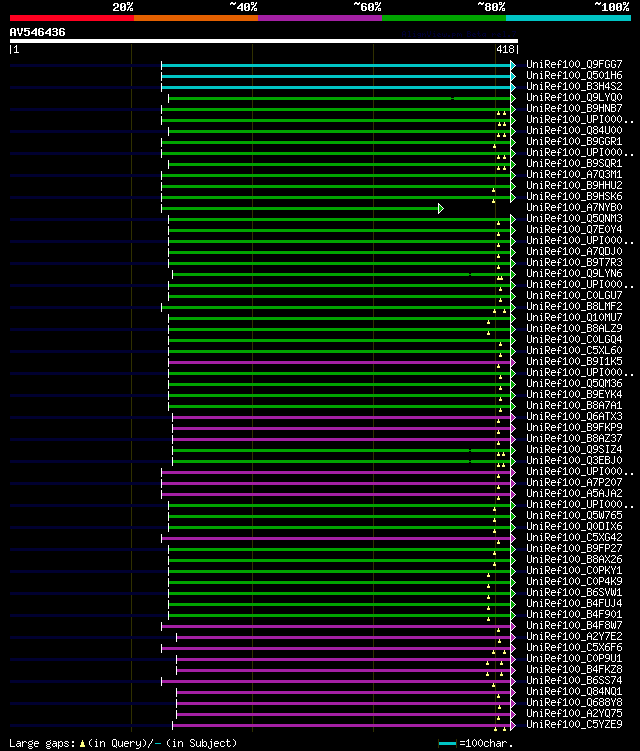Click the UniRef100_B9SQR1 label
This screenshot has width=640, height=751.
point(574,163)
